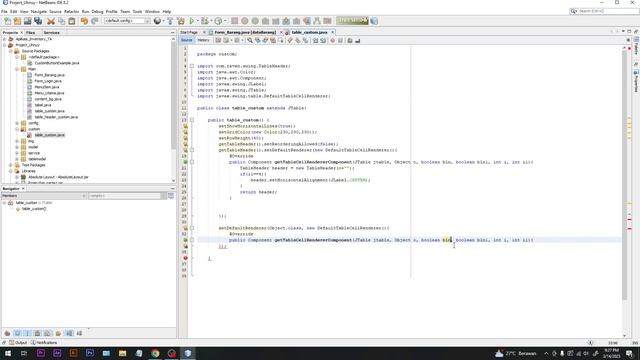Switch to Form_Barang.java editor tab
Screen dimensions: 640x360
coord(245,32)
